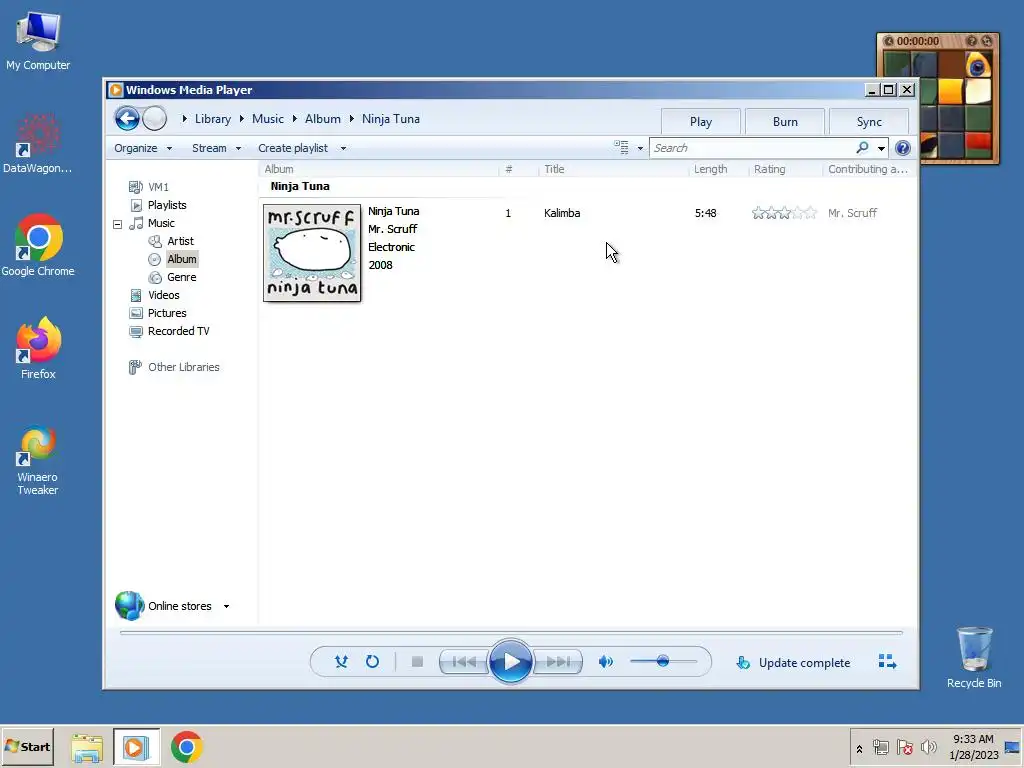Click the star rating for Kalimba
Viewport: 1024px width, 768px height.
point(784,213)
